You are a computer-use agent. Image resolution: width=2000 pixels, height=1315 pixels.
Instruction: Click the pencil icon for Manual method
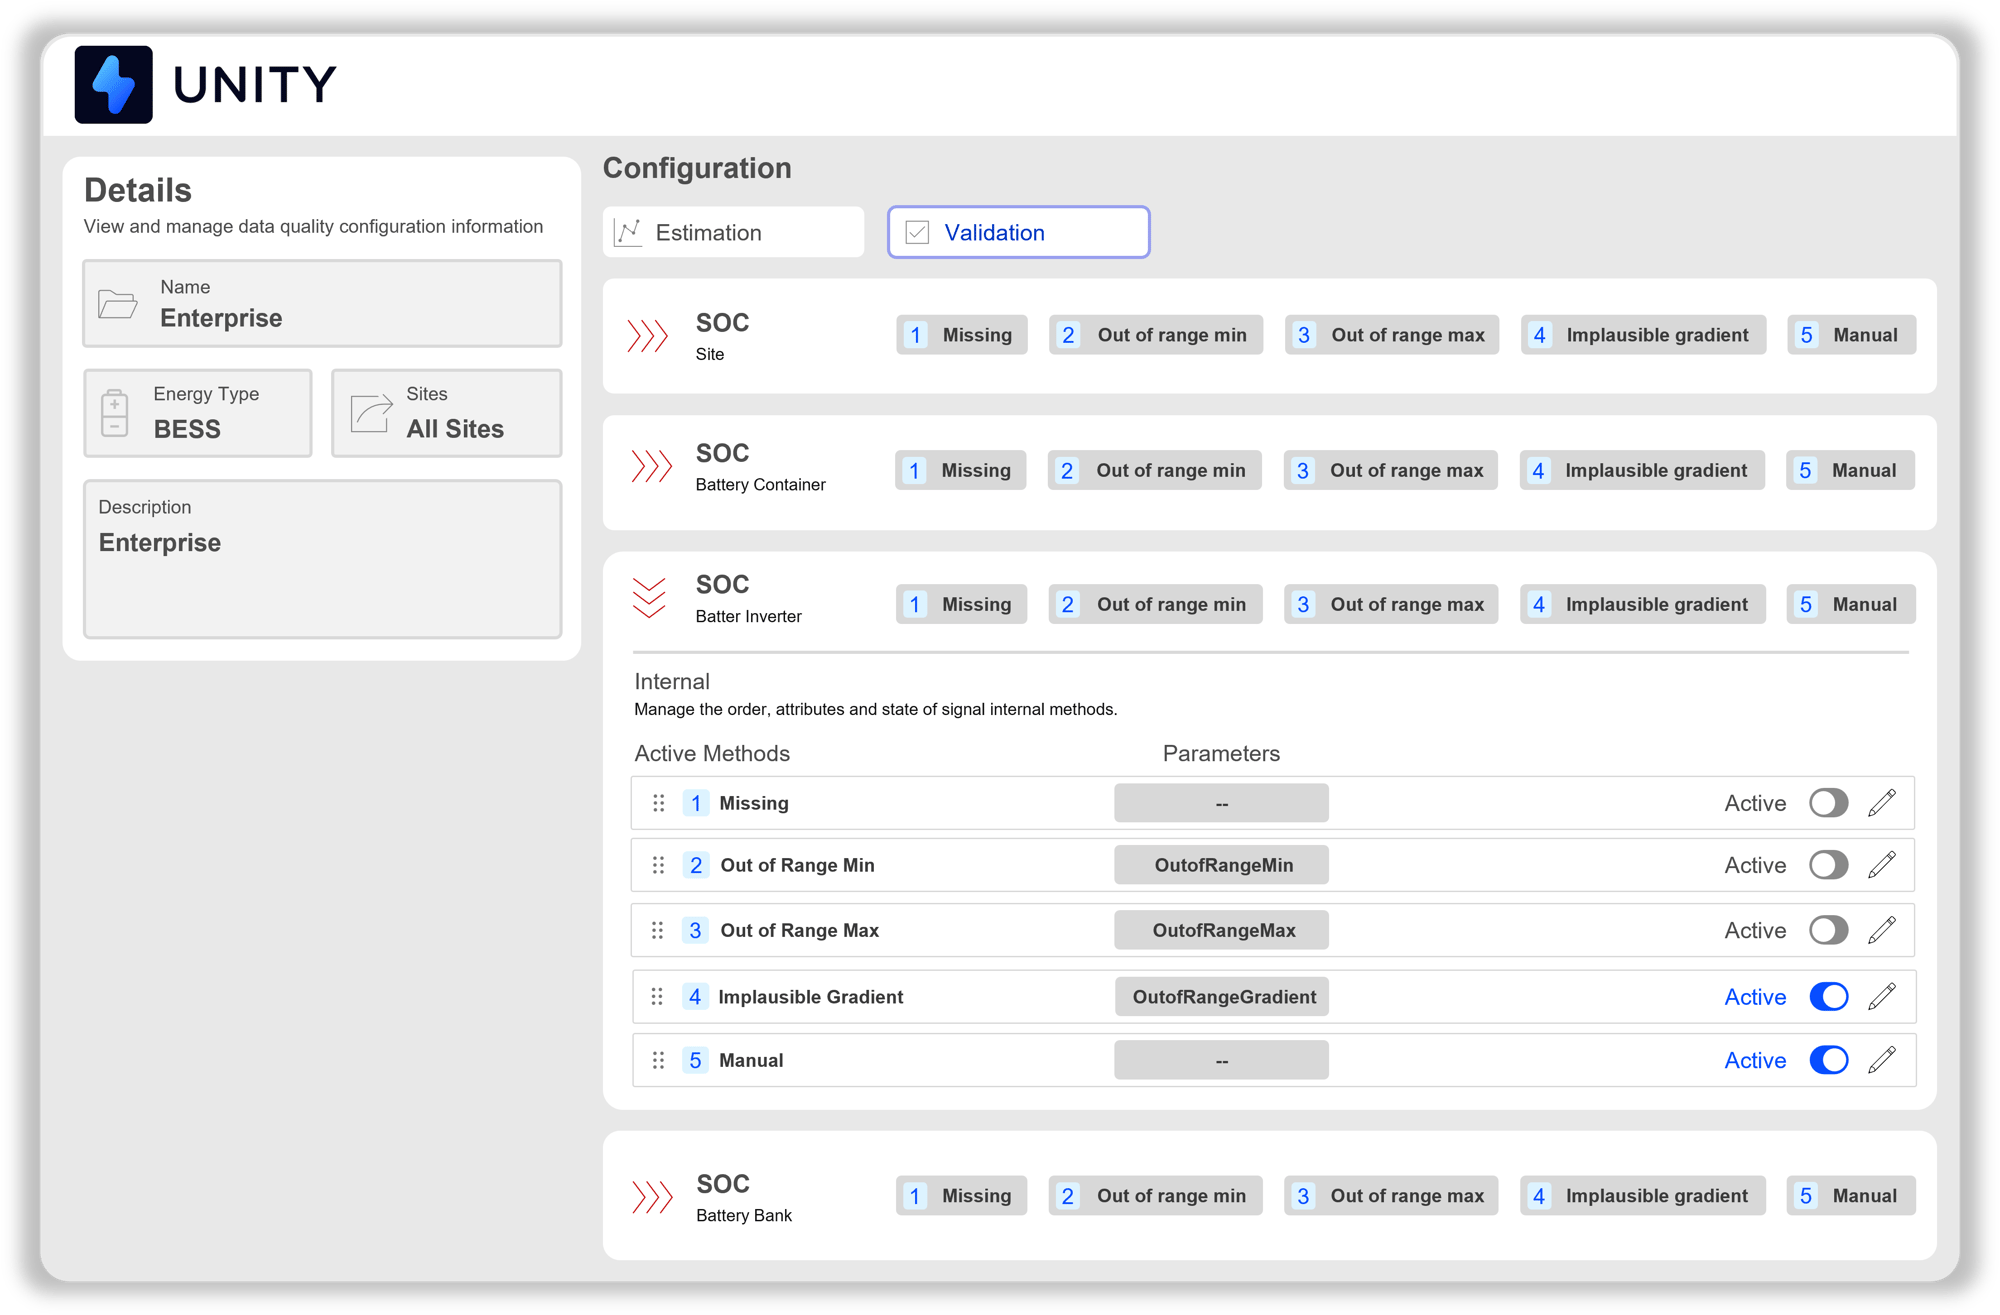coord(1883,1060)
